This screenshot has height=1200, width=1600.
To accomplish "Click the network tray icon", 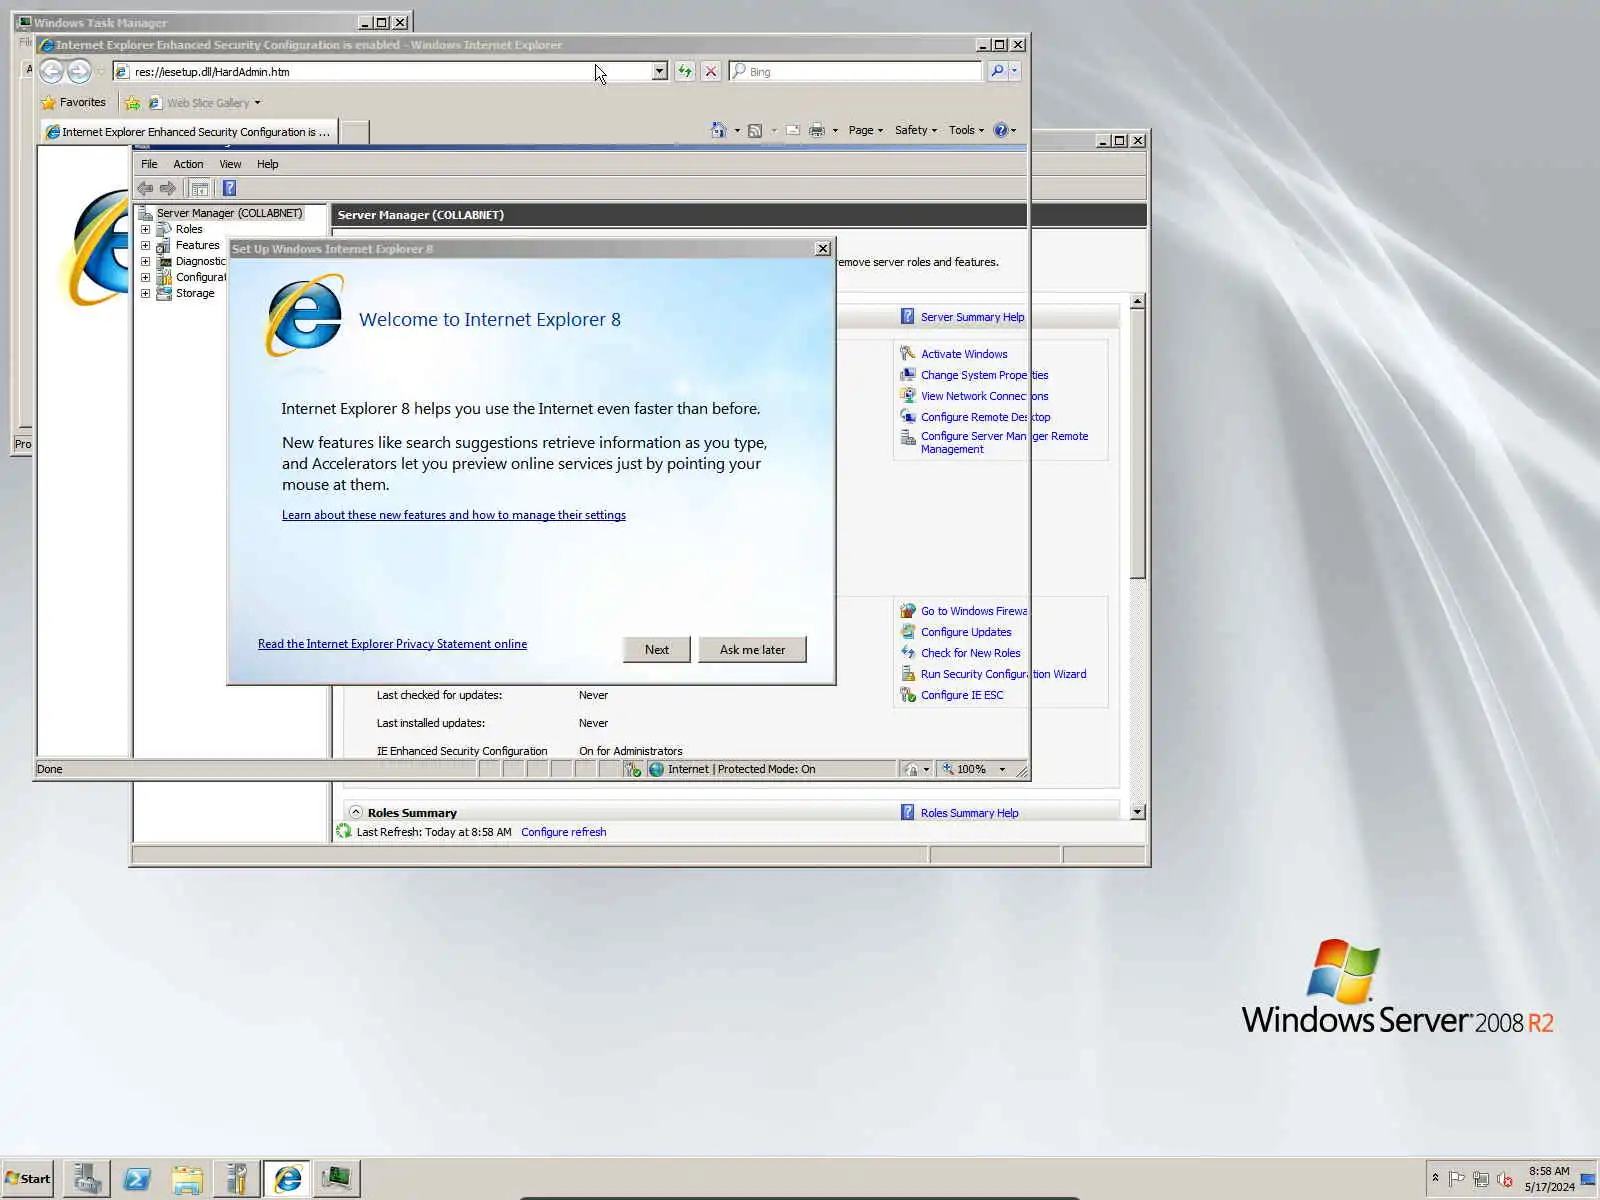I will tap(1480, 1179).
